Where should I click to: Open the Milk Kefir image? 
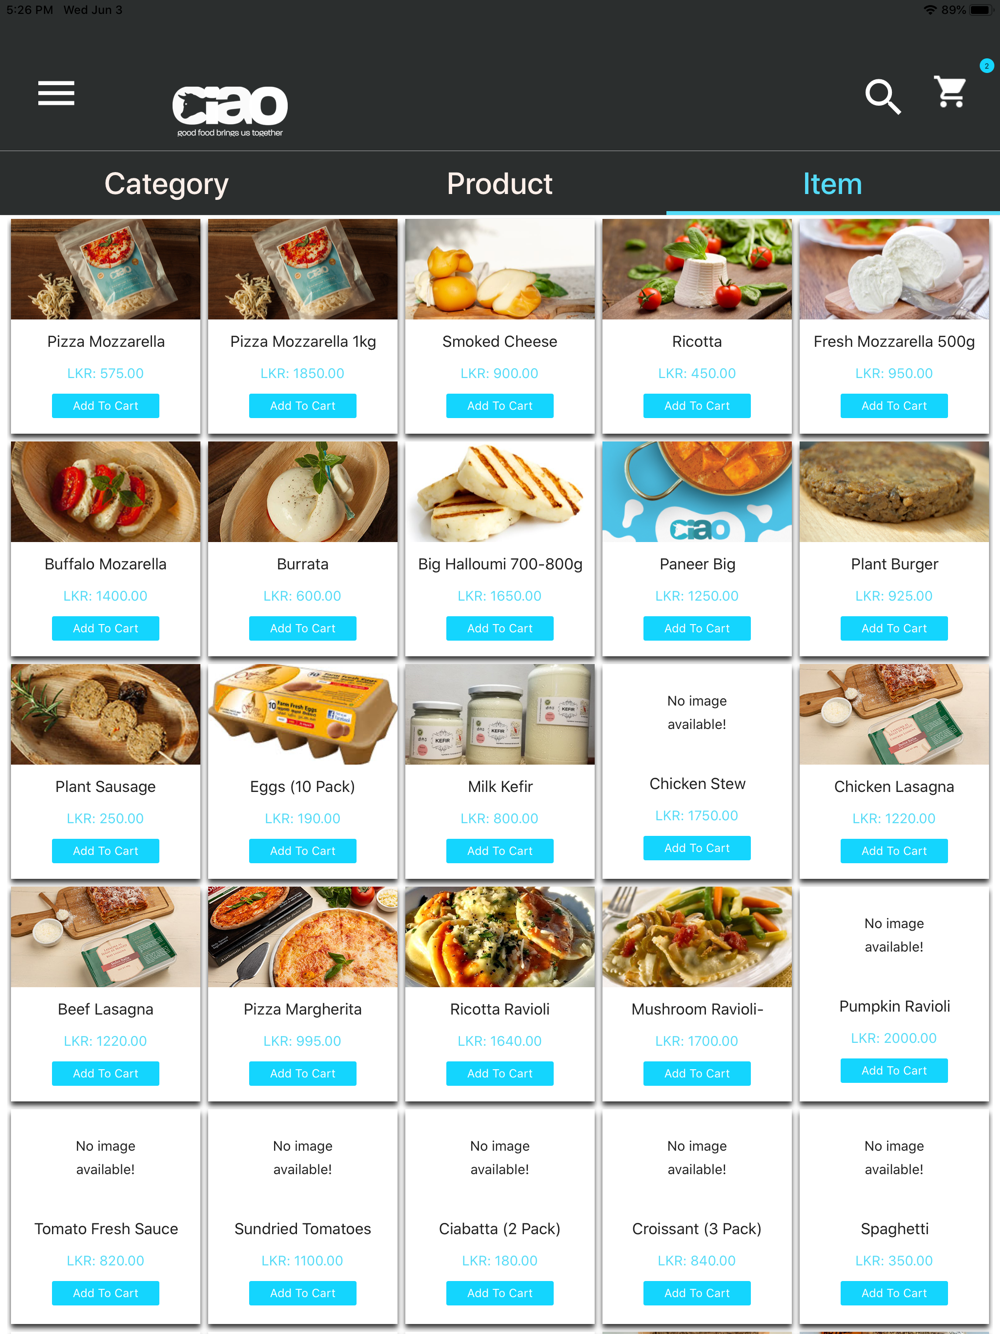(500, 714)
